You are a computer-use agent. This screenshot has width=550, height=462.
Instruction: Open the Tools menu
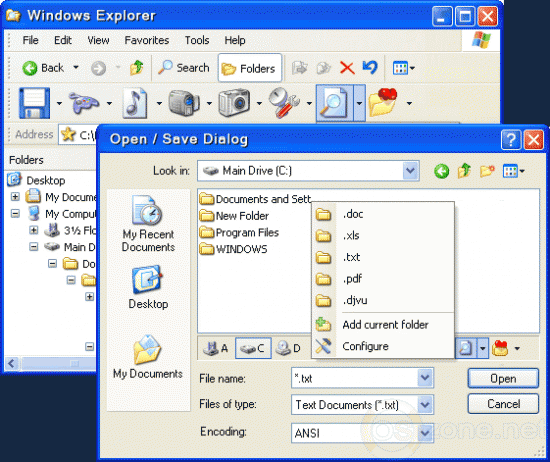197,40
